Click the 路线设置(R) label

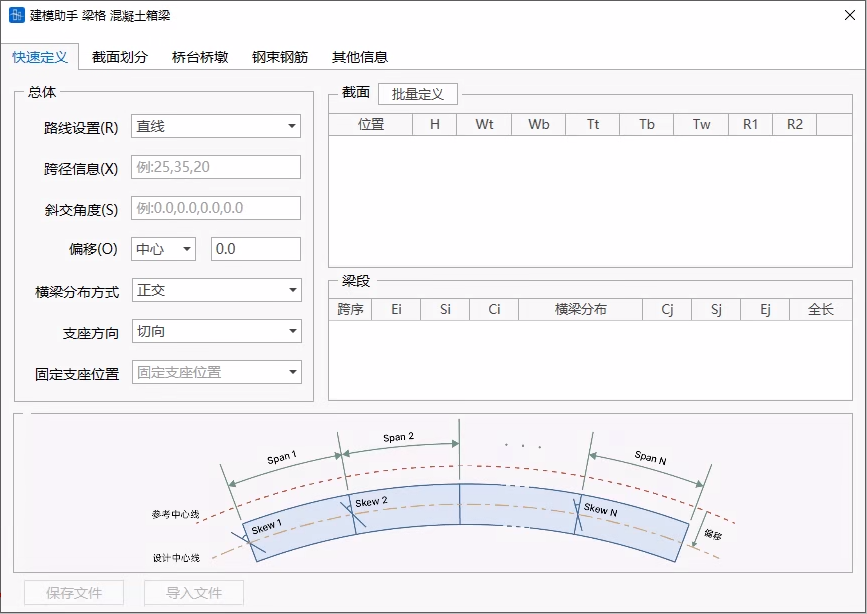click(x=81, y=128)
